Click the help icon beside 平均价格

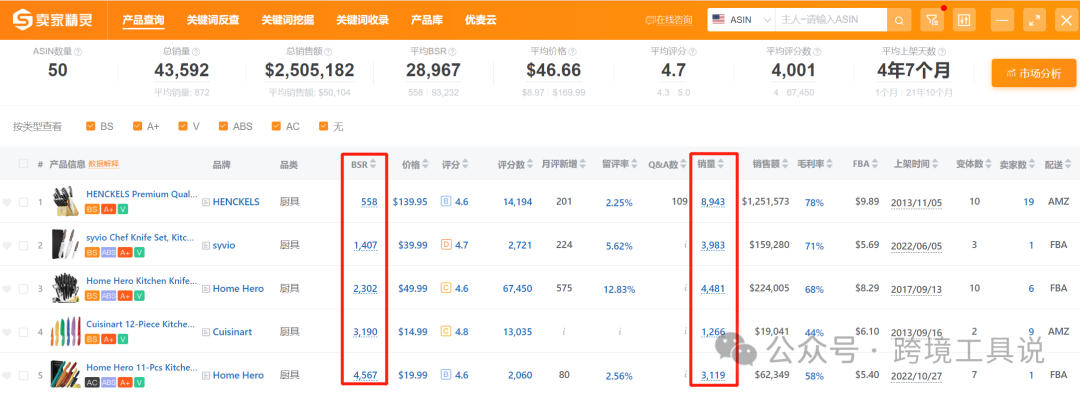click(572, 52)
